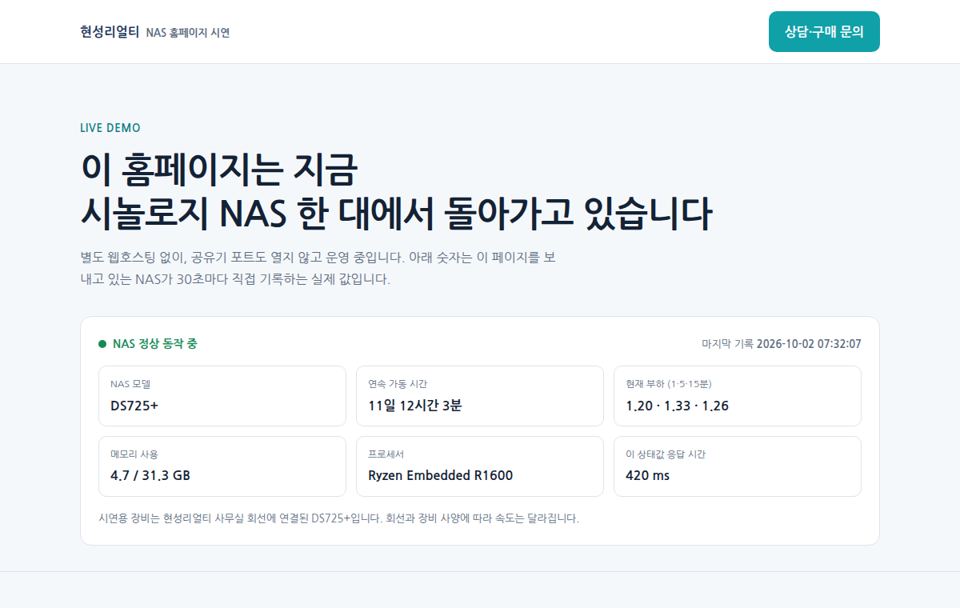Click the footnote about 시연용 장비

point(339,519)
